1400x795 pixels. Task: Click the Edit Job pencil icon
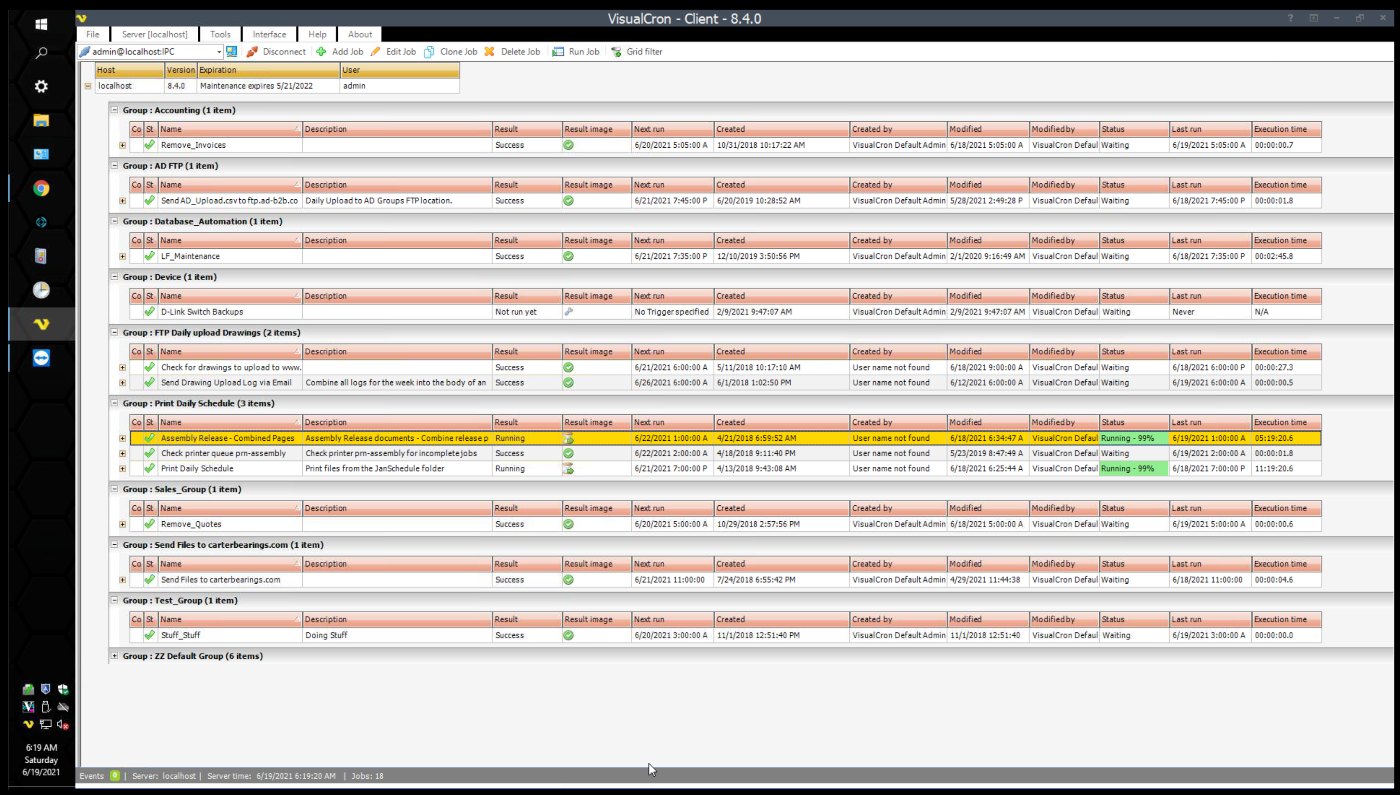(x=376, y=52)
